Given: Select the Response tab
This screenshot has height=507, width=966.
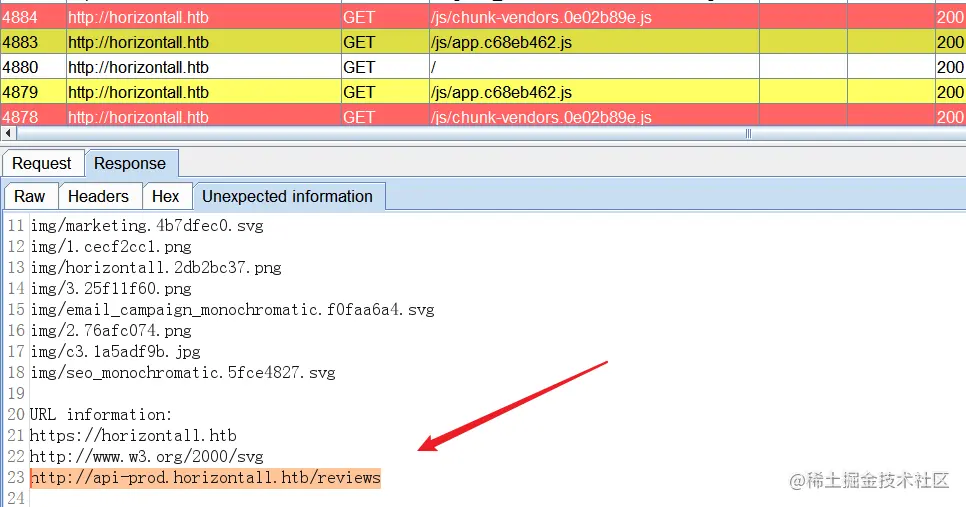Looking at the screenshot, I should pos(131,163).
